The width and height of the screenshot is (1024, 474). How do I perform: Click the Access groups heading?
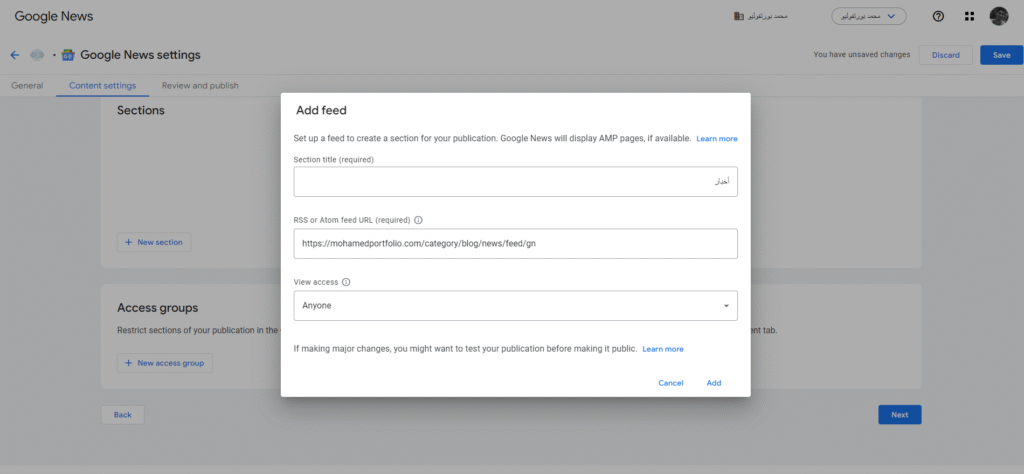(x=157, y=308)
